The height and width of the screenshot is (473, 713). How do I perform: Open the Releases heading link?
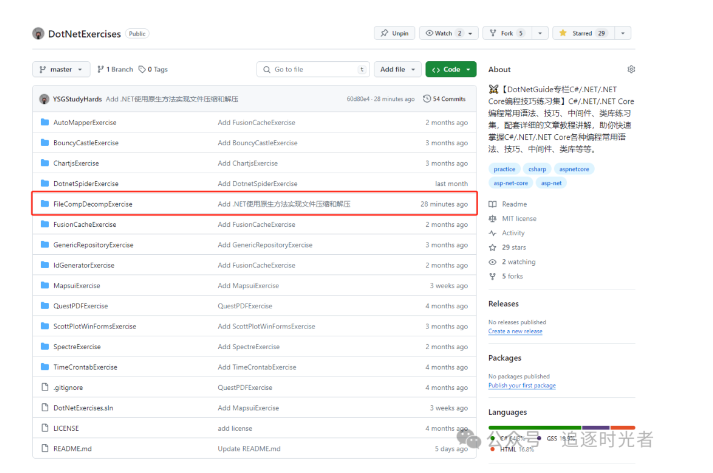503,304
